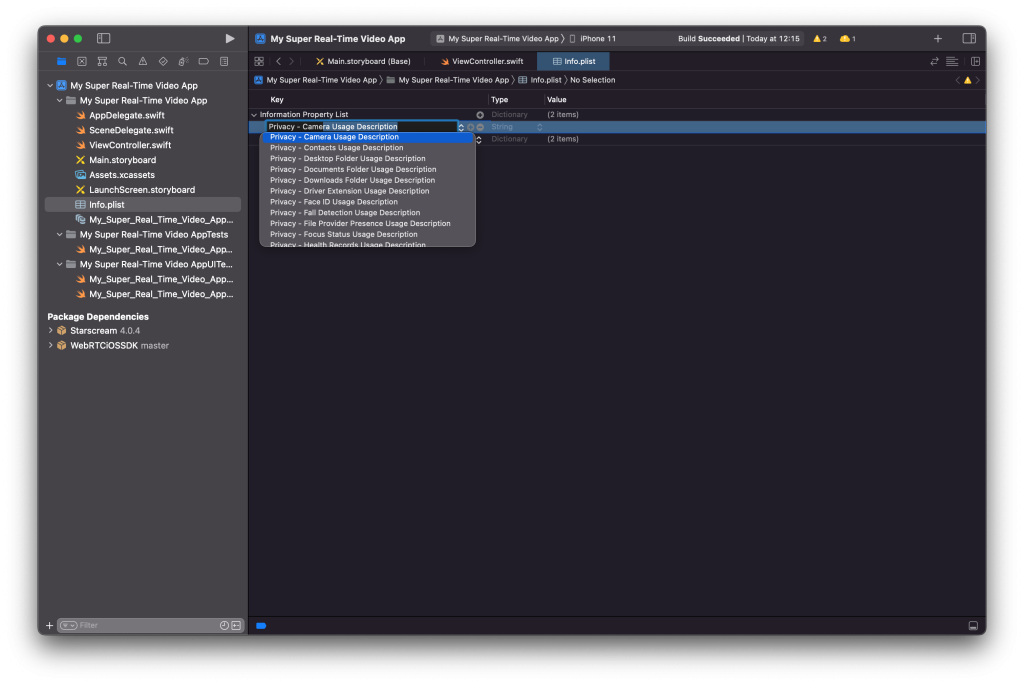Run the app with the play button
The image size is (1024, 685).
pyautogui.click(x=230, y=39)
